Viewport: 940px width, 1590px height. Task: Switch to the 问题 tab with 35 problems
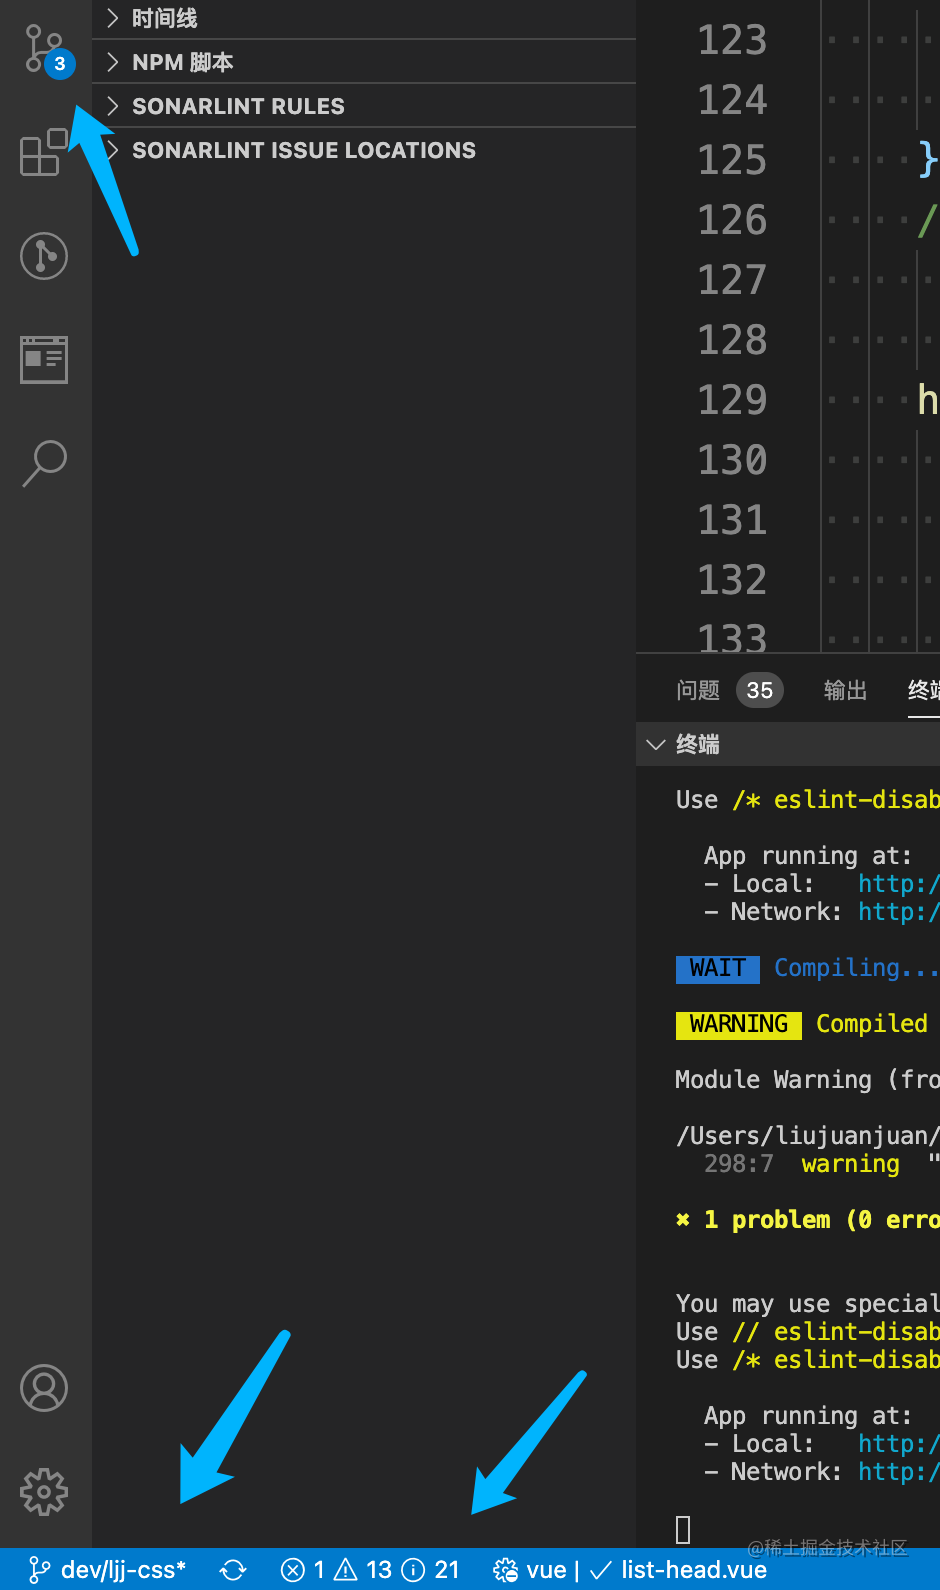click(x=730, y=690)
